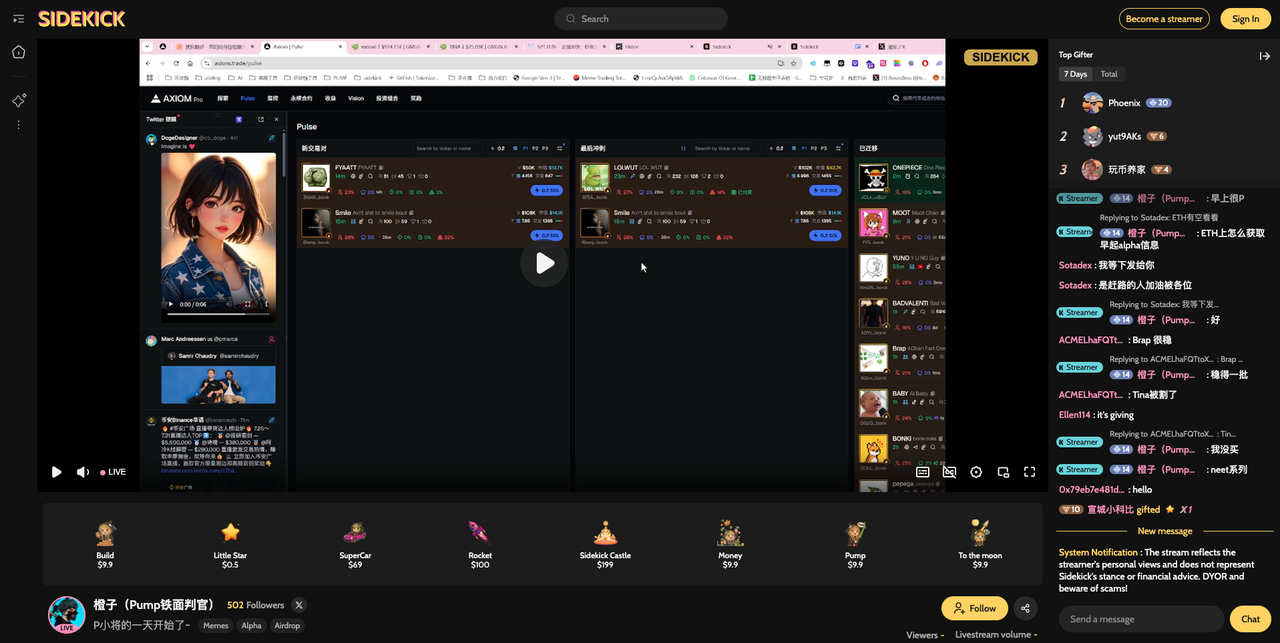
Task: Click the Become a streamer button
Action: click(x=1164, y=19)
